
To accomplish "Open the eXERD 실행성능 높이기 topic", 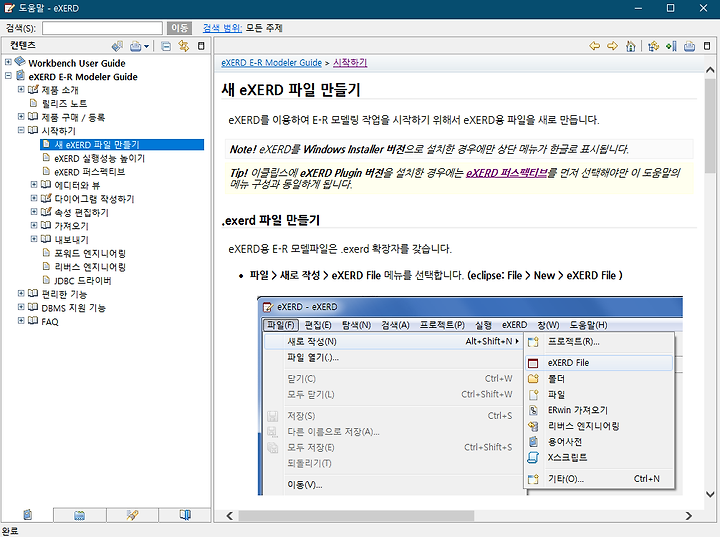I will click(x=99, y=158).
